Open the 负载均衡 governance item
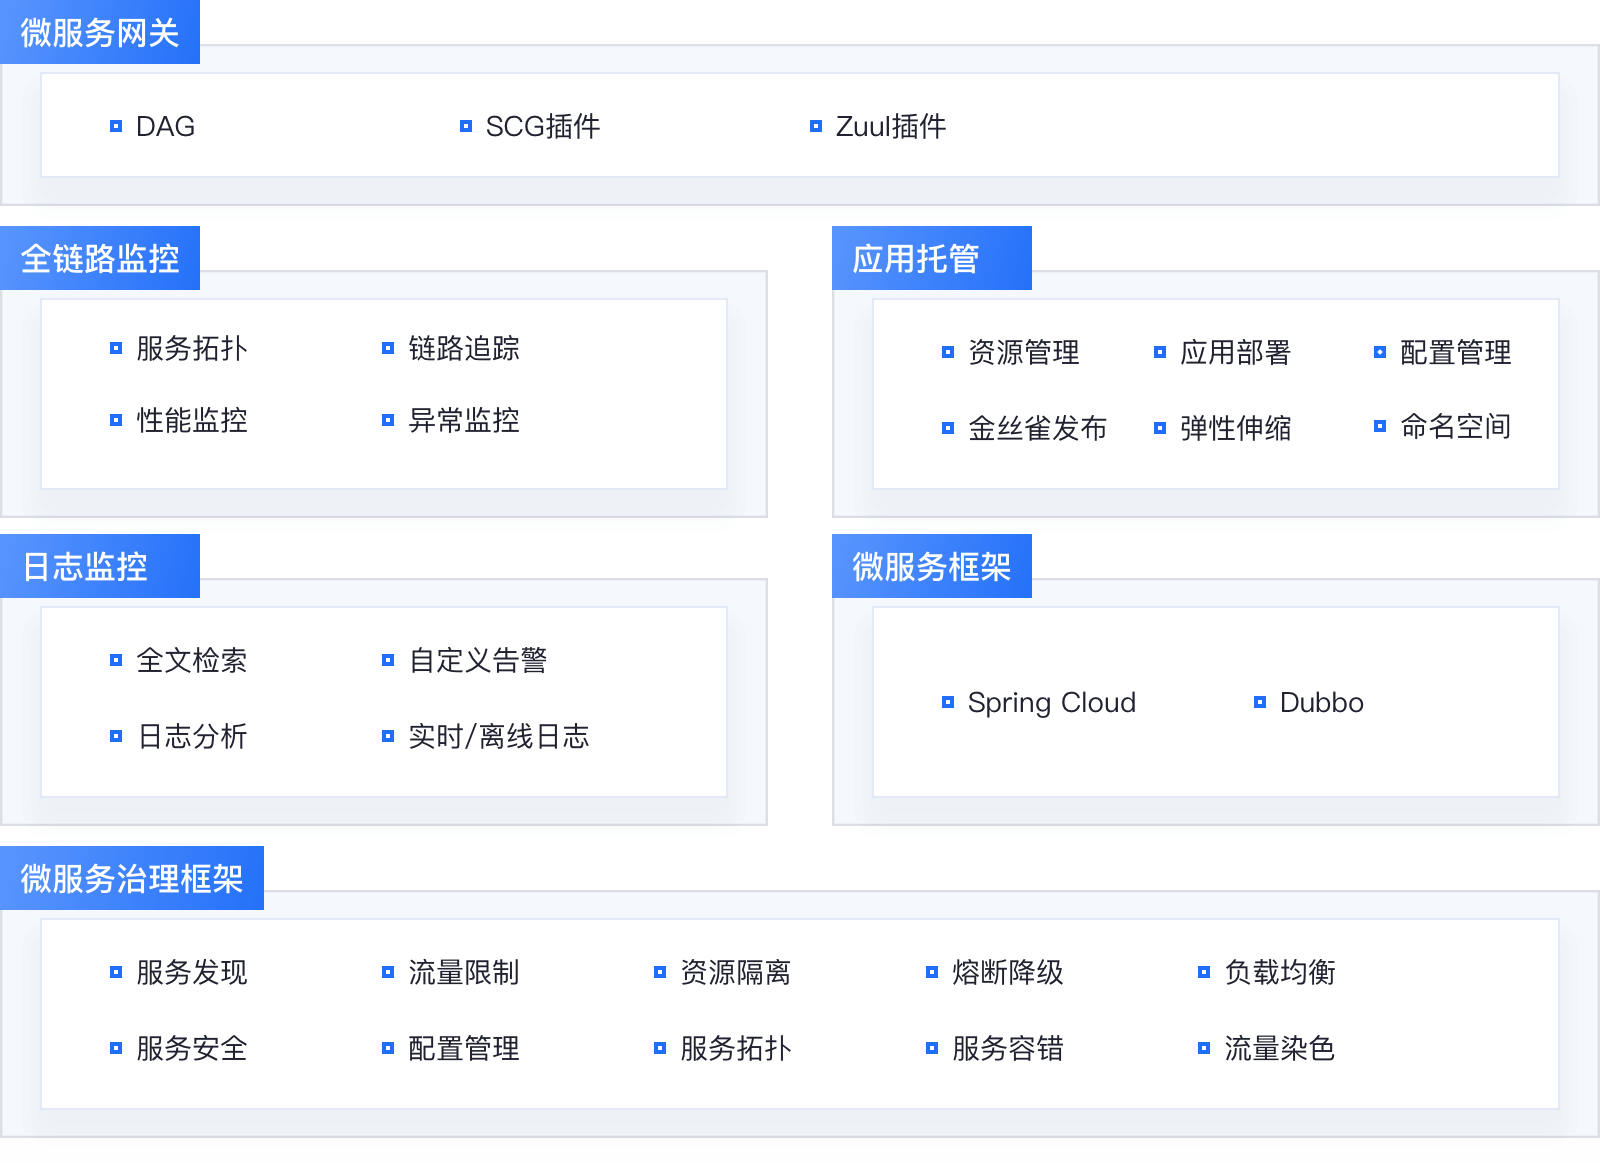The height and width of the screenshot is (1162, 1600). tap(1280, 972)
